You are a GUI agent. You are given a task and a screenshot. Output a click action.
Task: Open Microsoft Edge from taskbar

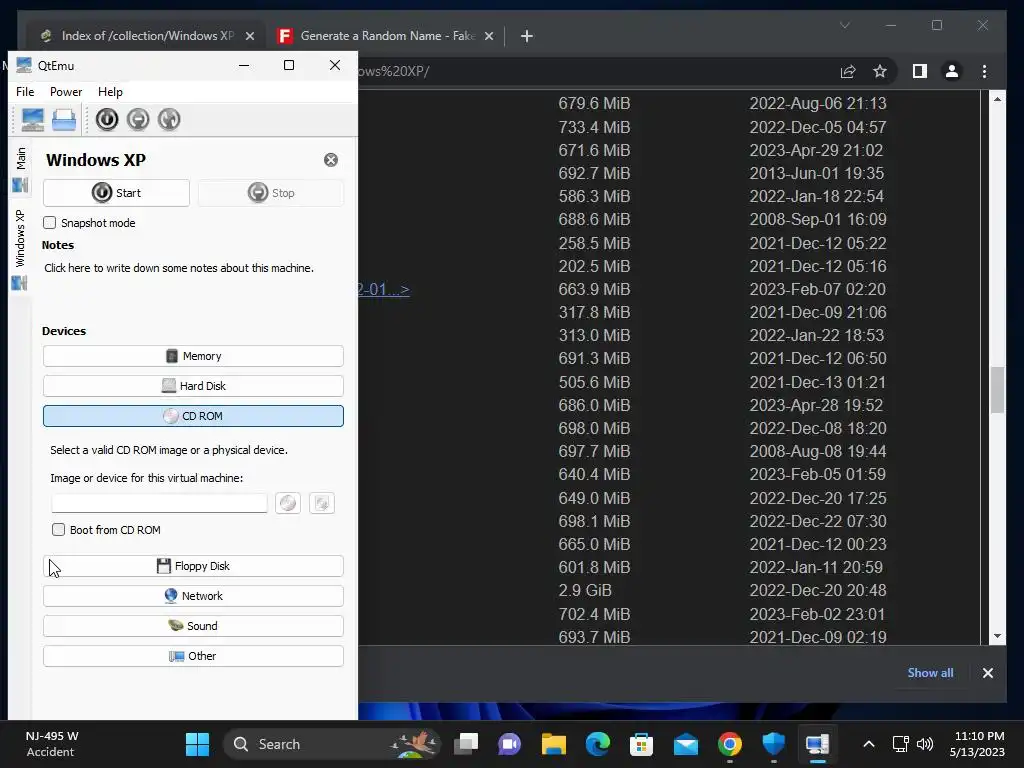pyautogui.click(x=598, y=744)
